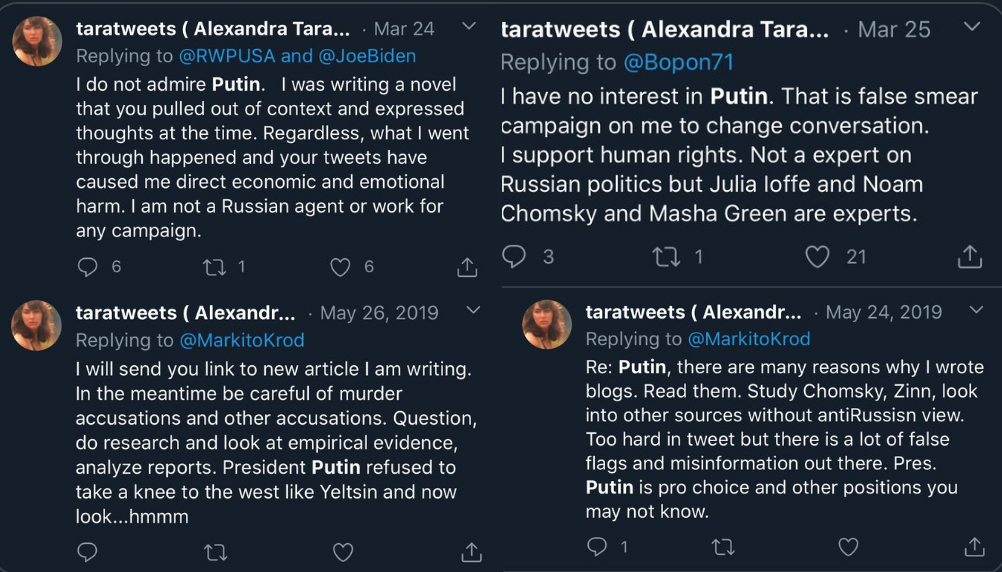Like the Mar 24 tweet
The height and width of the screenshot is (572, 1002).
341,267
